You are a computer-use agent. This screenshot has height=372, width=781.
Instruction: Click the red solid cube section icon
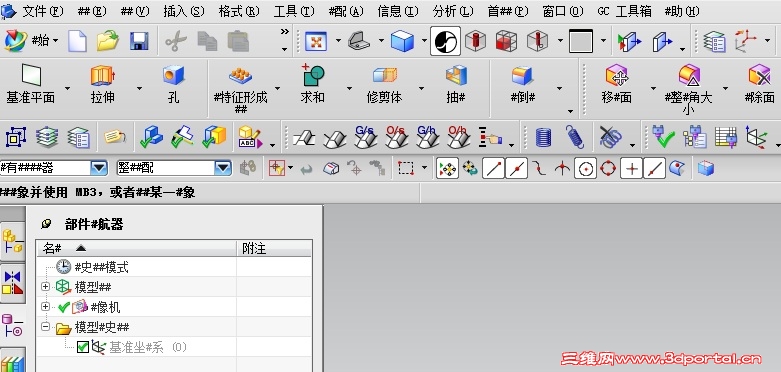click(x=506, y=41)
